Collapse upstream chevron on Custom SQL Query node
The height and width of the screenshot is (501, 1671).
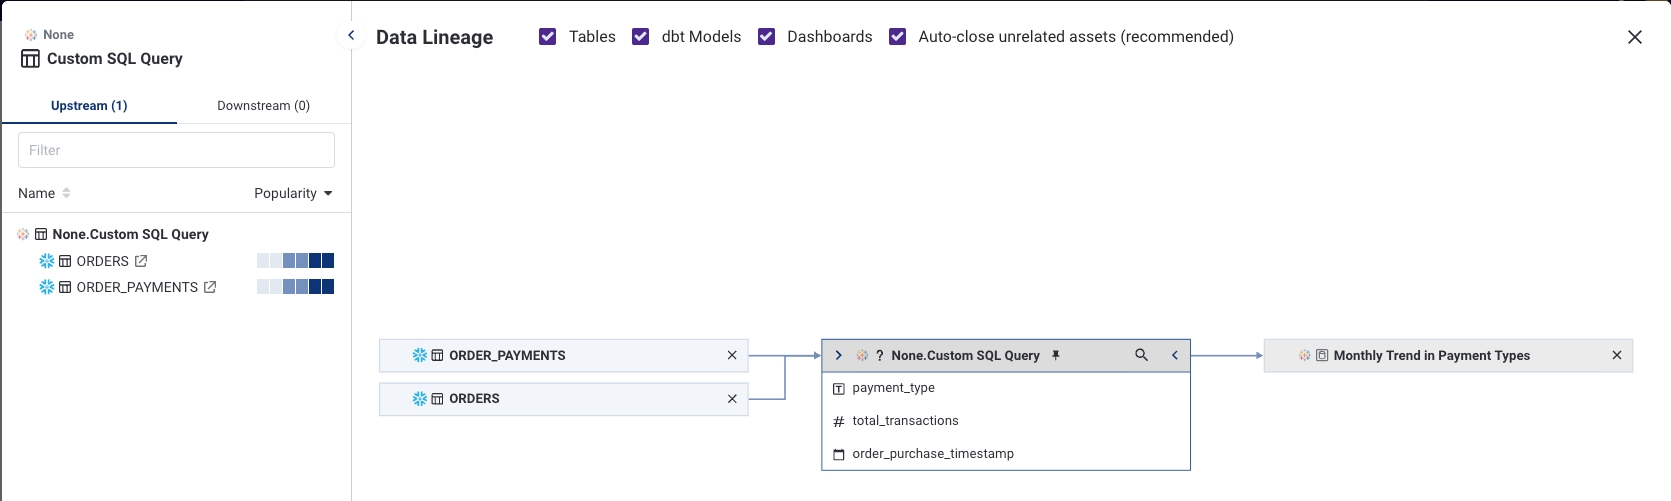(x=838, y=355)
